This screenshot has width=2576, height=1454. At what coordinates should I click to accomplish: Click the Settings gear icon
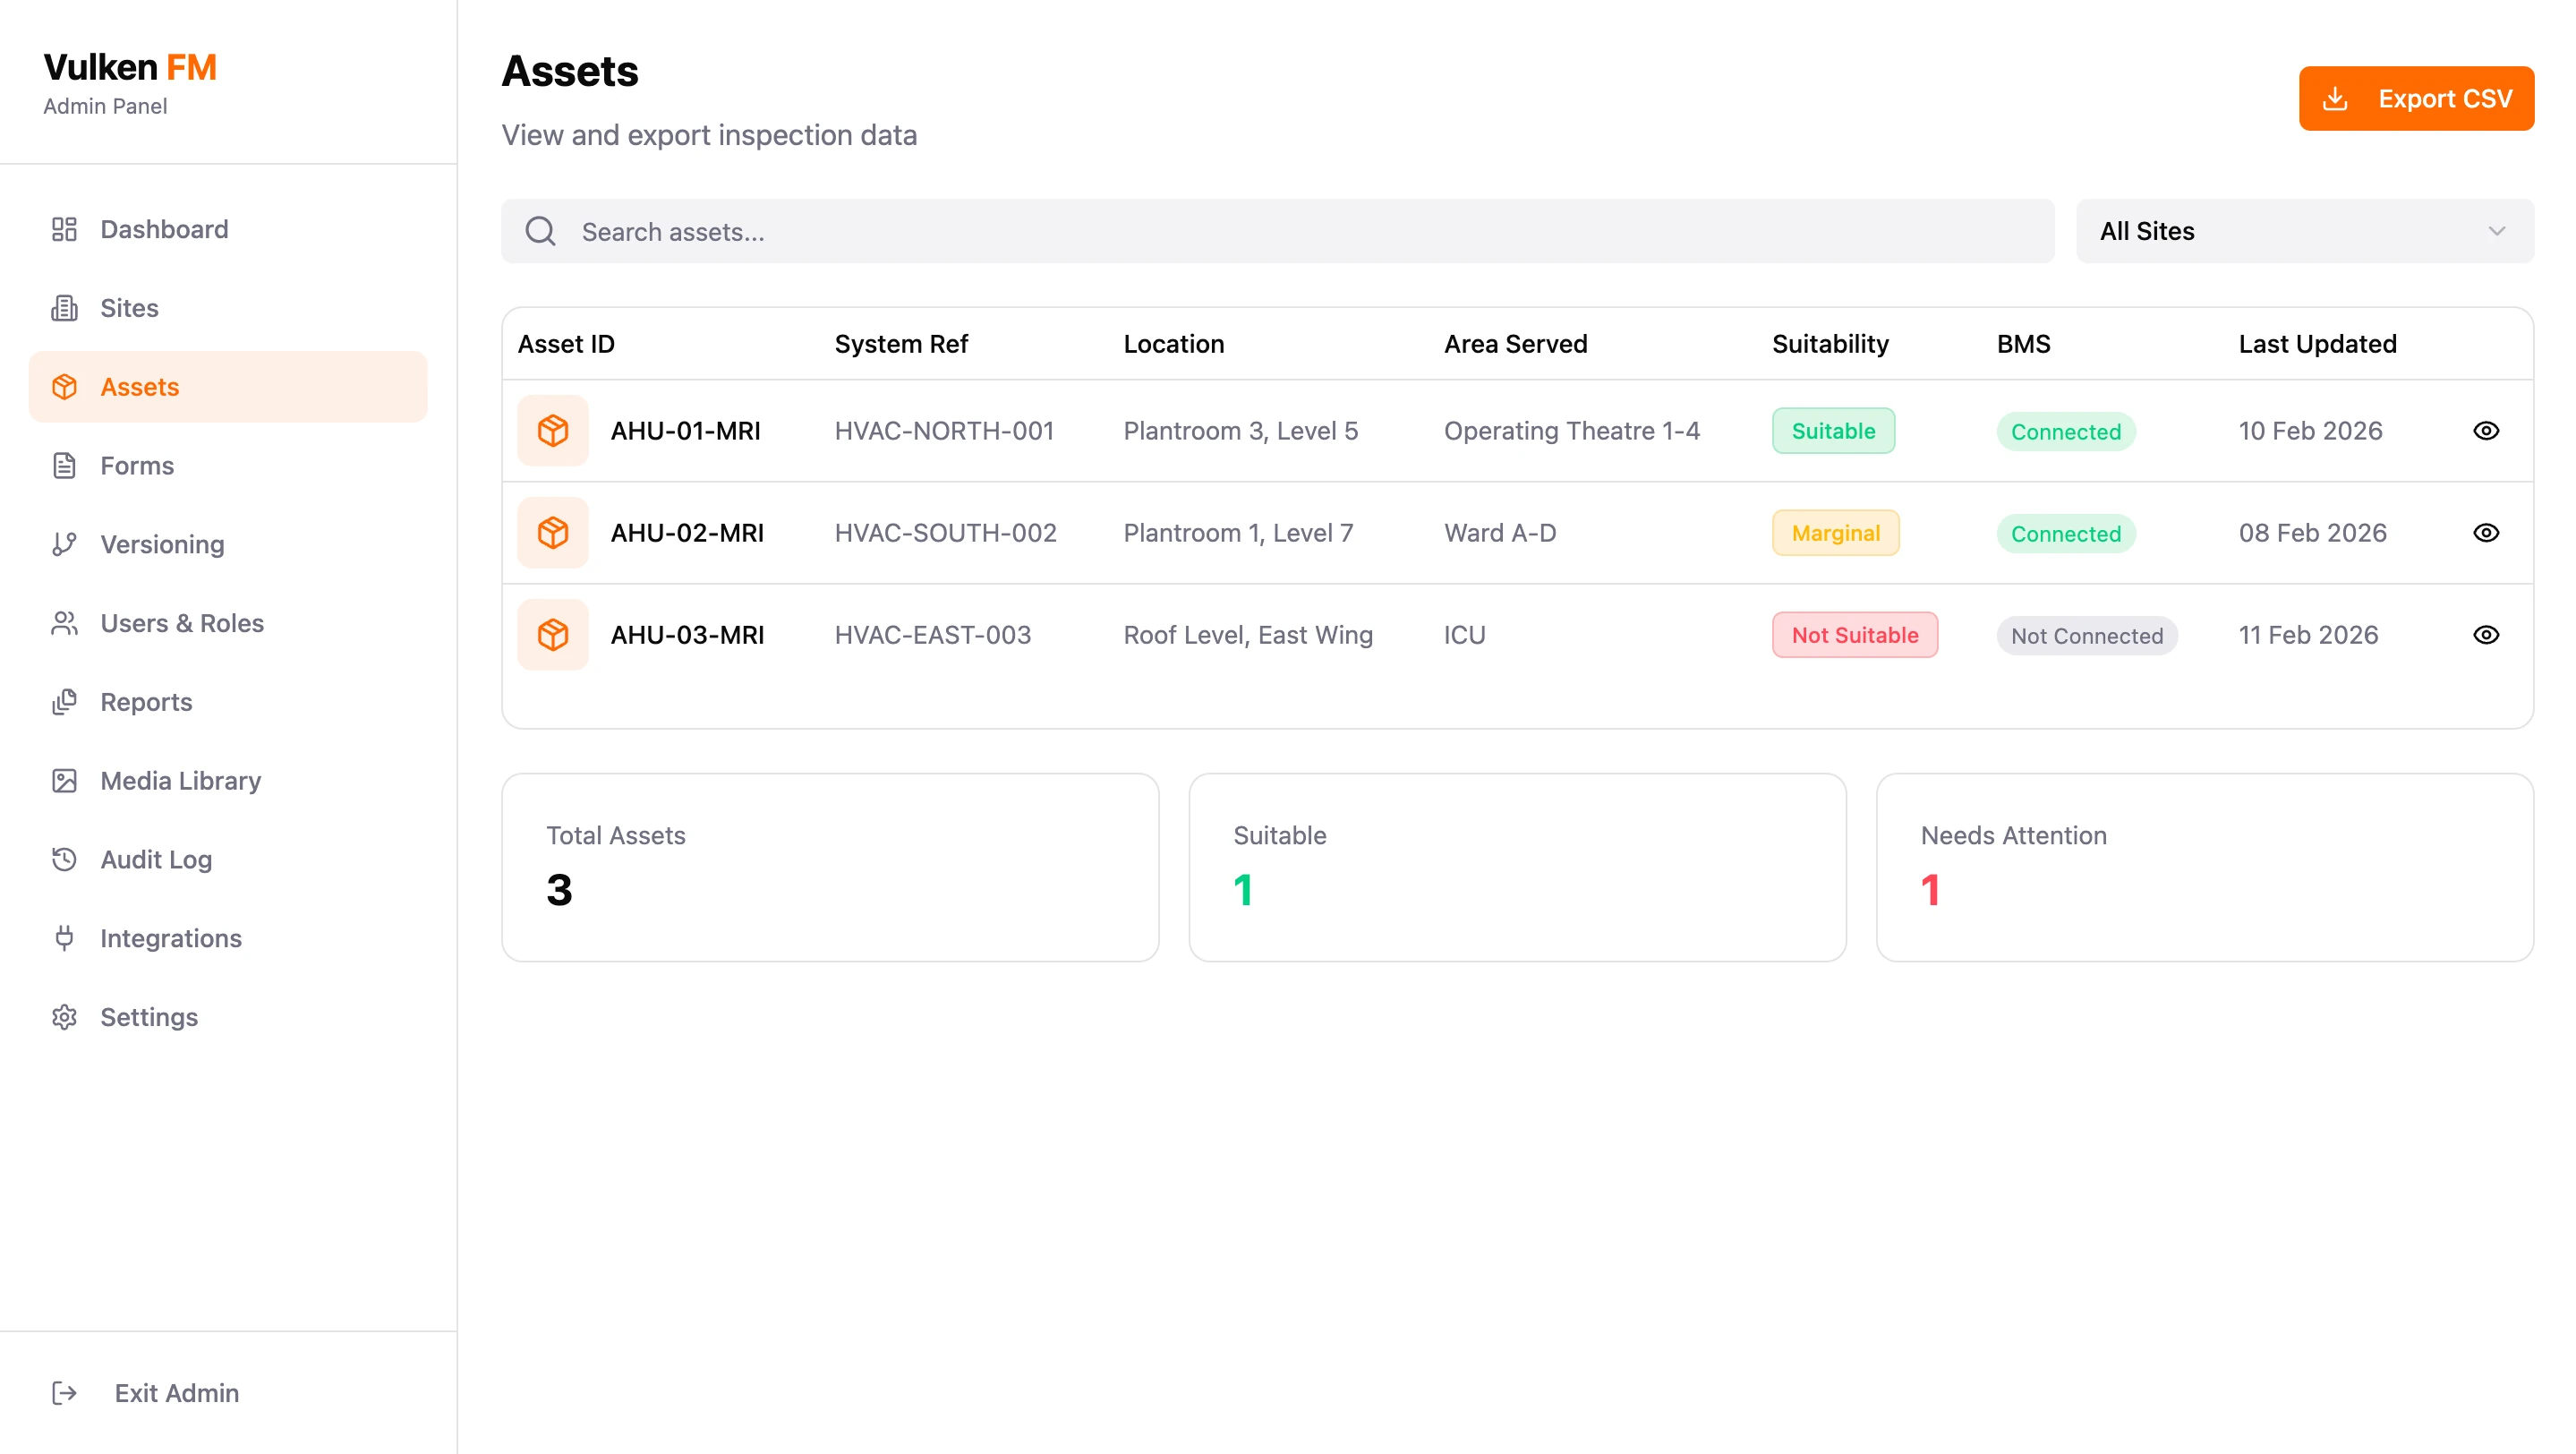[x=64, y=1017]
